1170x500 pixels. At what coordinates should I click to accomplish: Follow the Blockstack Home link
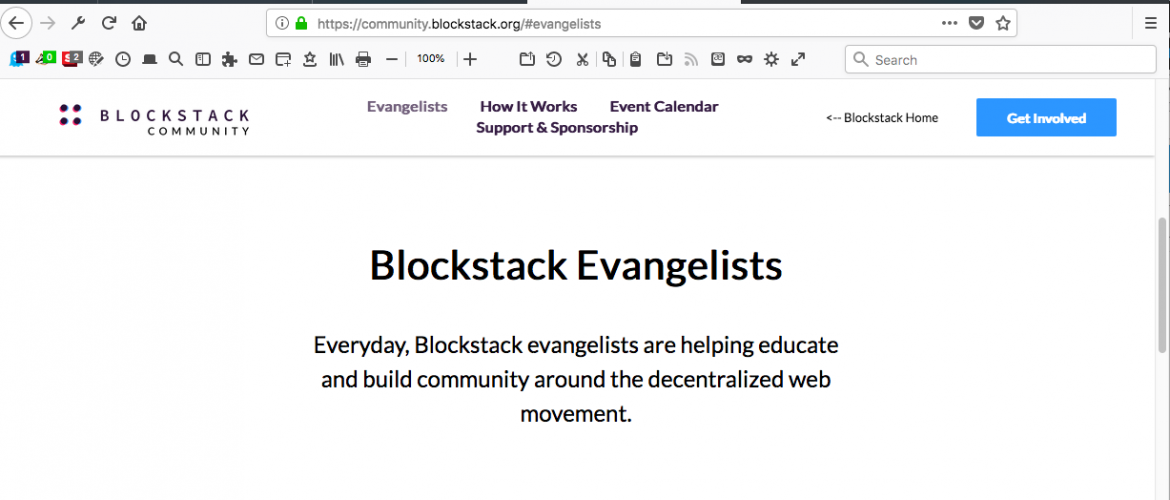point(882,118)
